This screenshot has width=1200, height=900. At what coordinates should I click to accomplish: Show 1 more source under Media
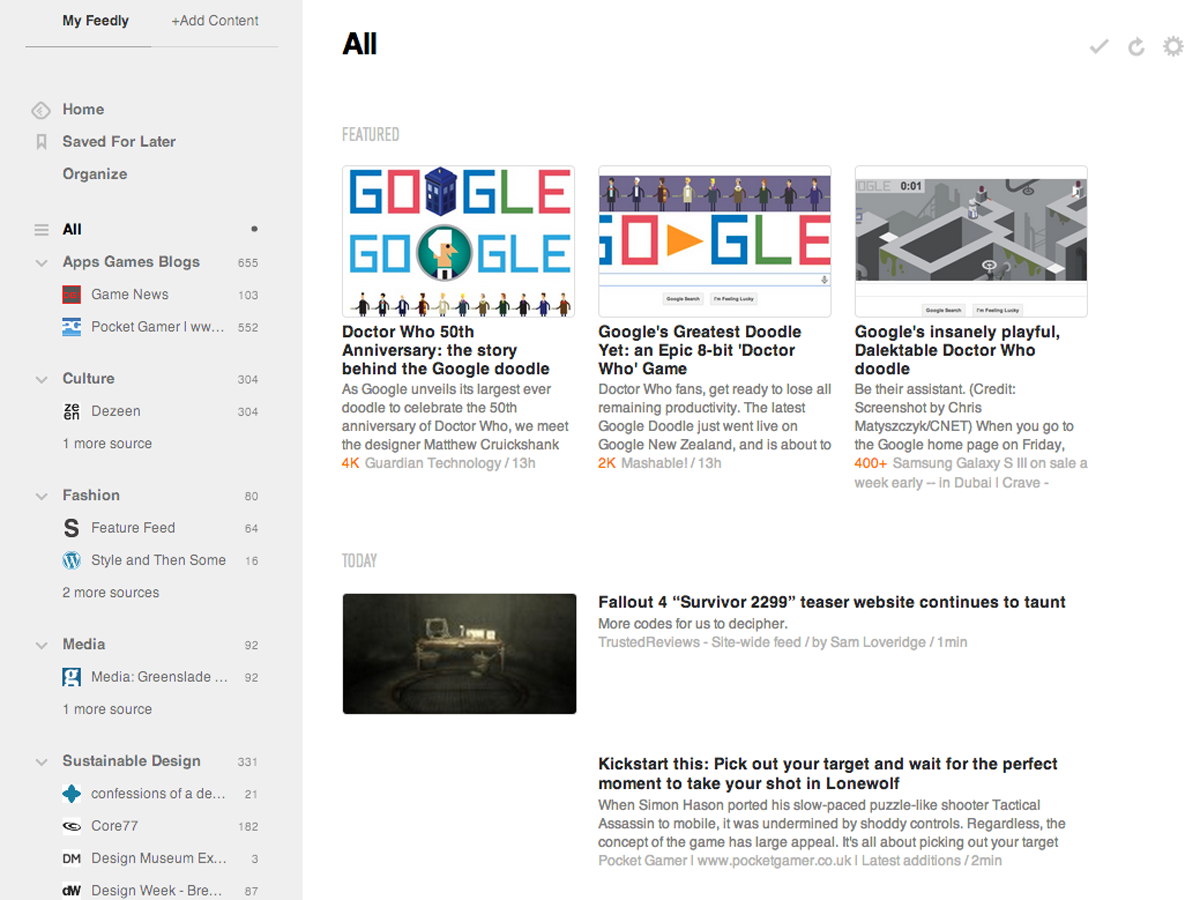(x=107, y=709)
